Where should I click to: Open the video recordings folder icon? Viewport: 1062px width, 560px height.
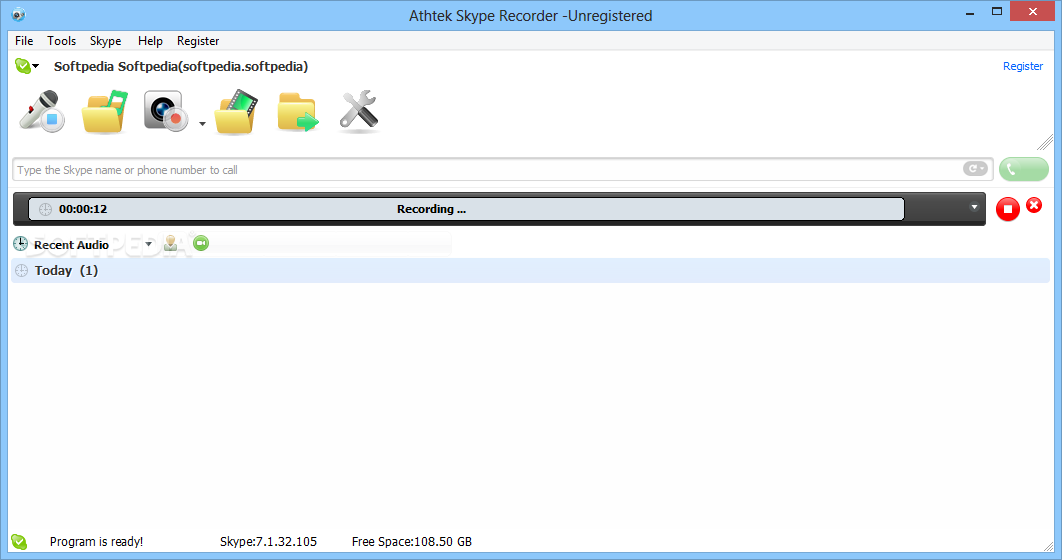click(x=236, y=111)
